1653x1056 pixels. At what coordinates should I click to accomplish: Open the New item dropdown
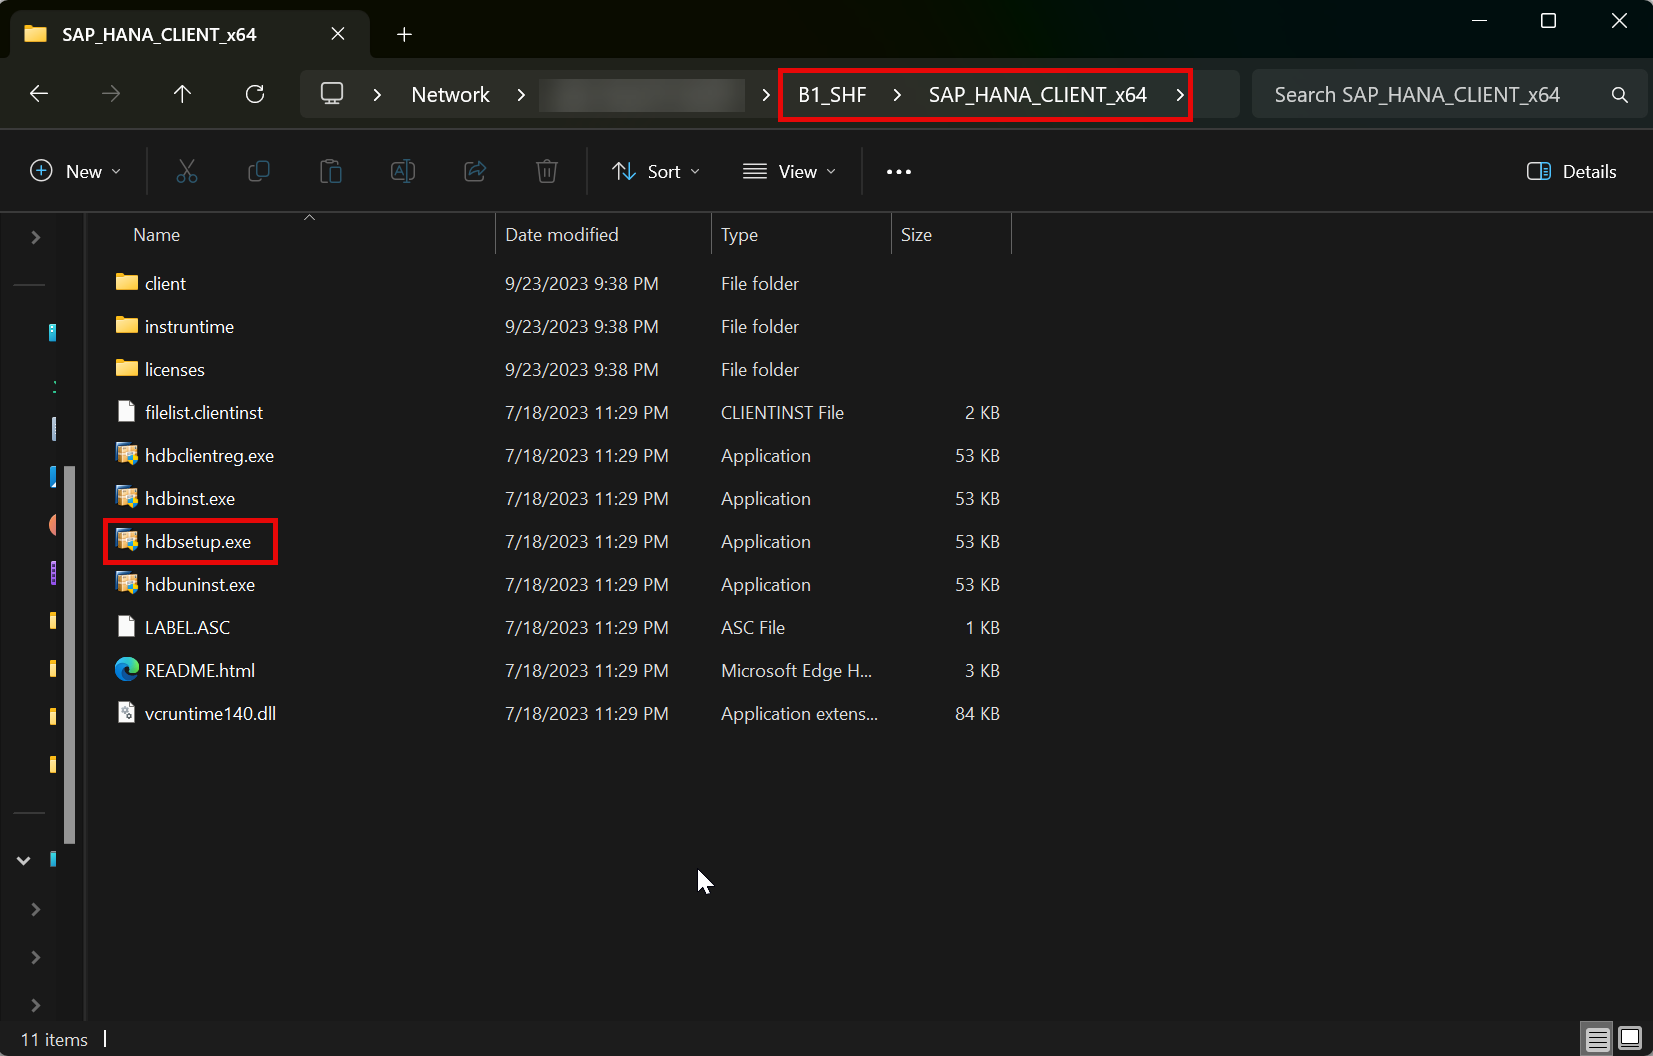tap(76, 172)
